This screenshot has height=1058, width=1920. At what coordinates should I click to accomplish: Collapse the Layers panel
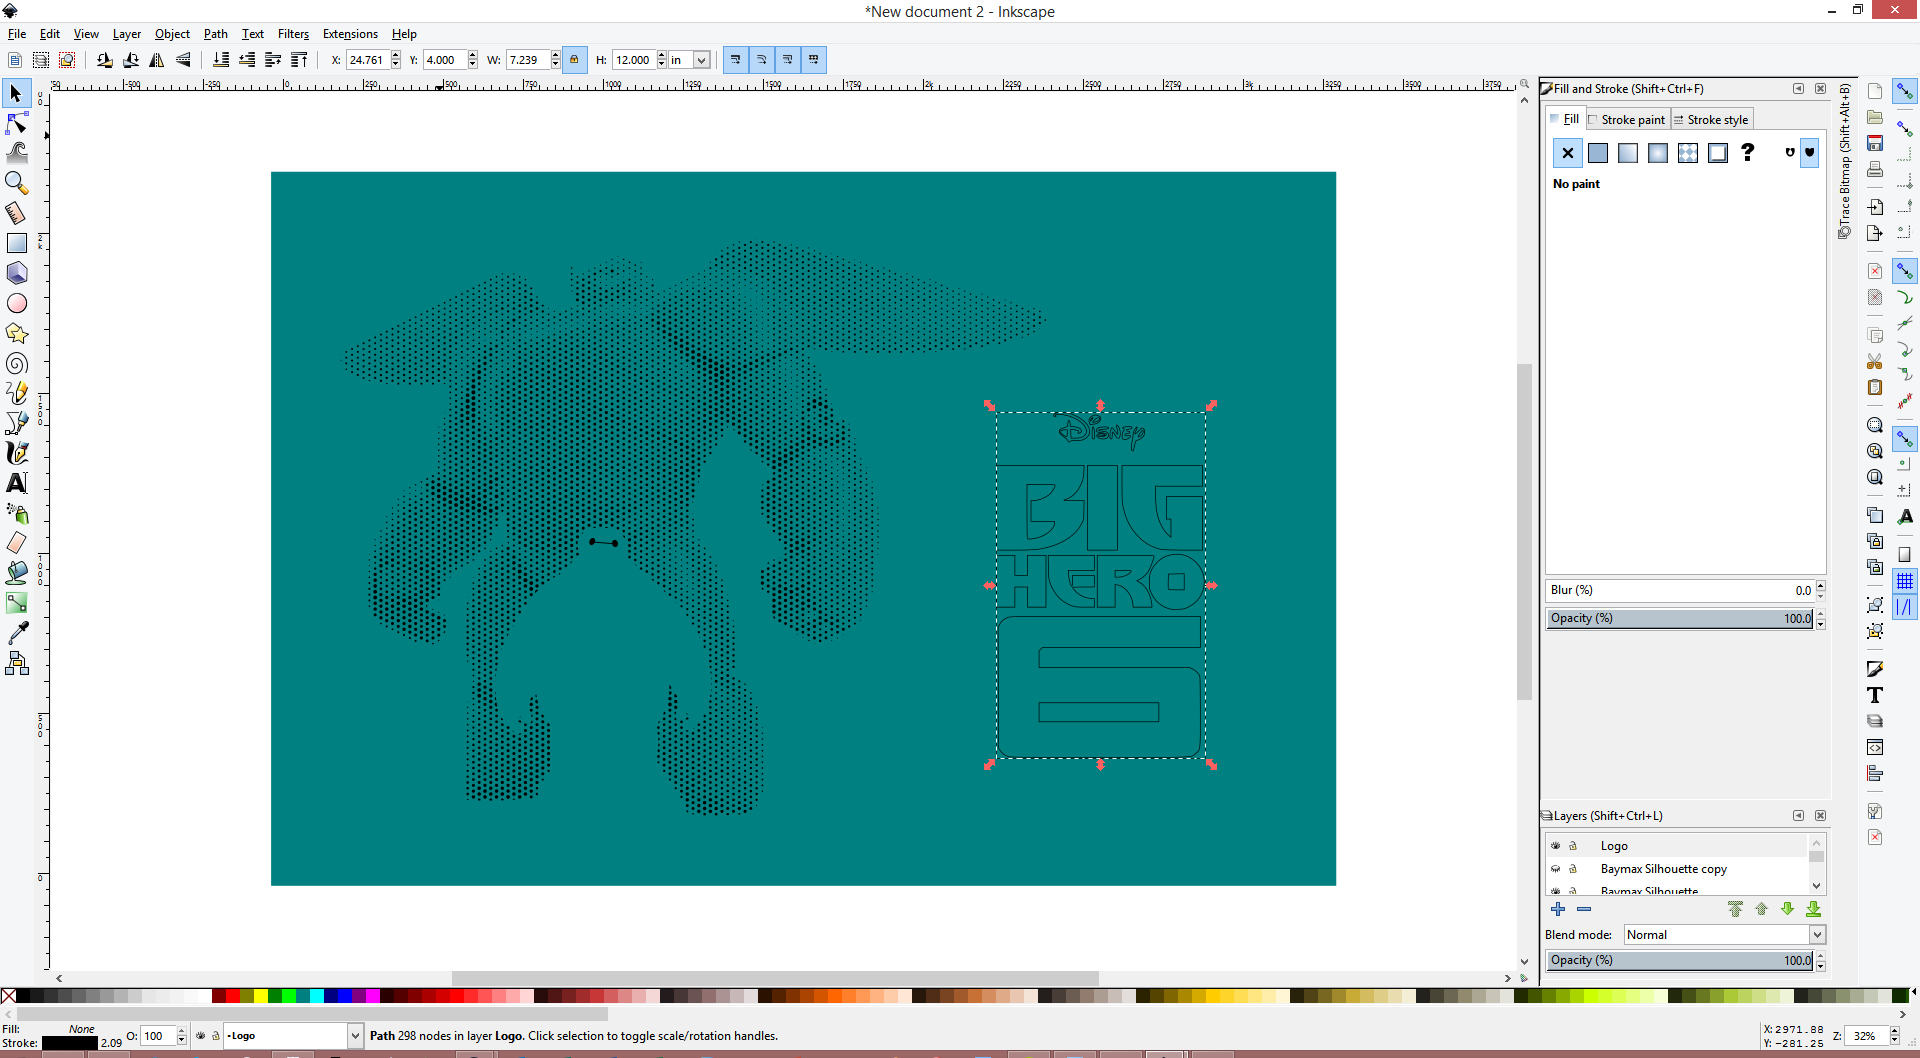pos(1799,816)
